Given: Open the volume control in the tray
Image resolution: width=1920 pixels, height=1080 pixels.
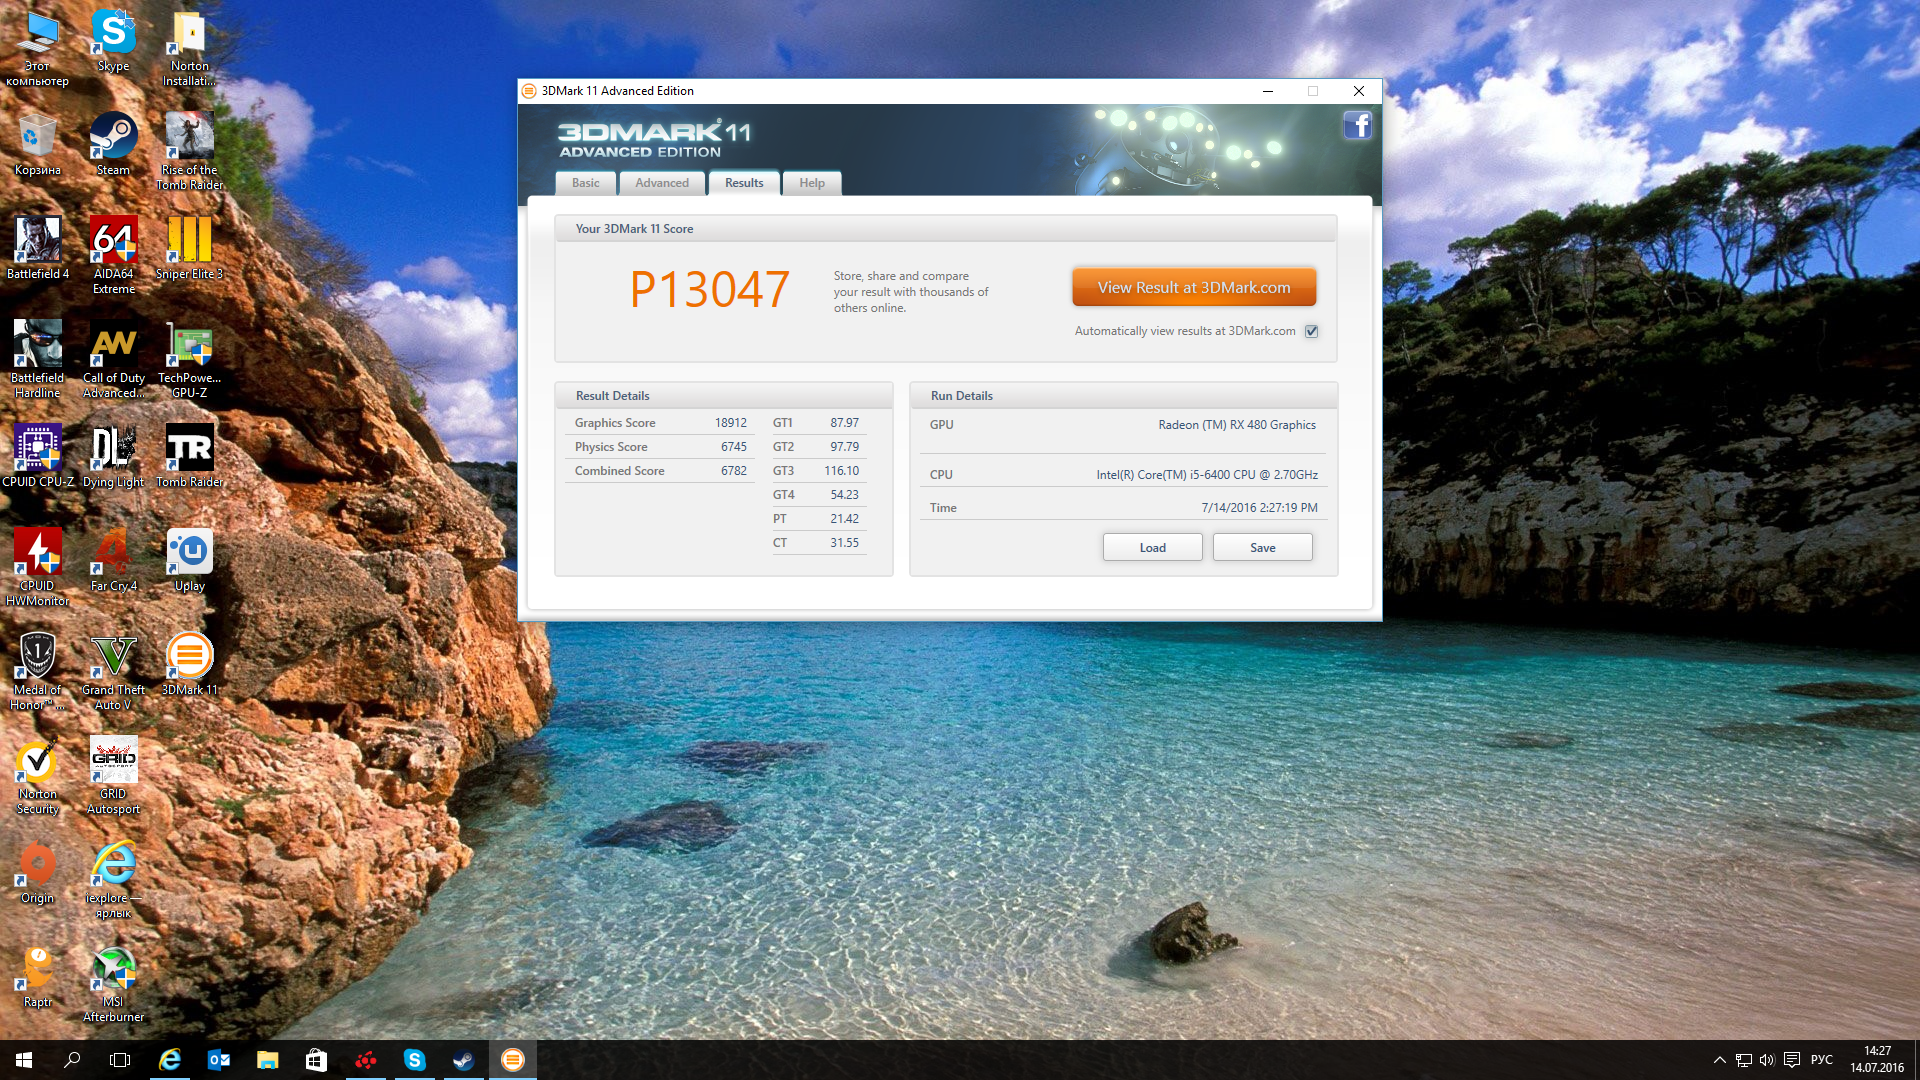Looking at the screenshot, I should [x=1766, y=1060].
